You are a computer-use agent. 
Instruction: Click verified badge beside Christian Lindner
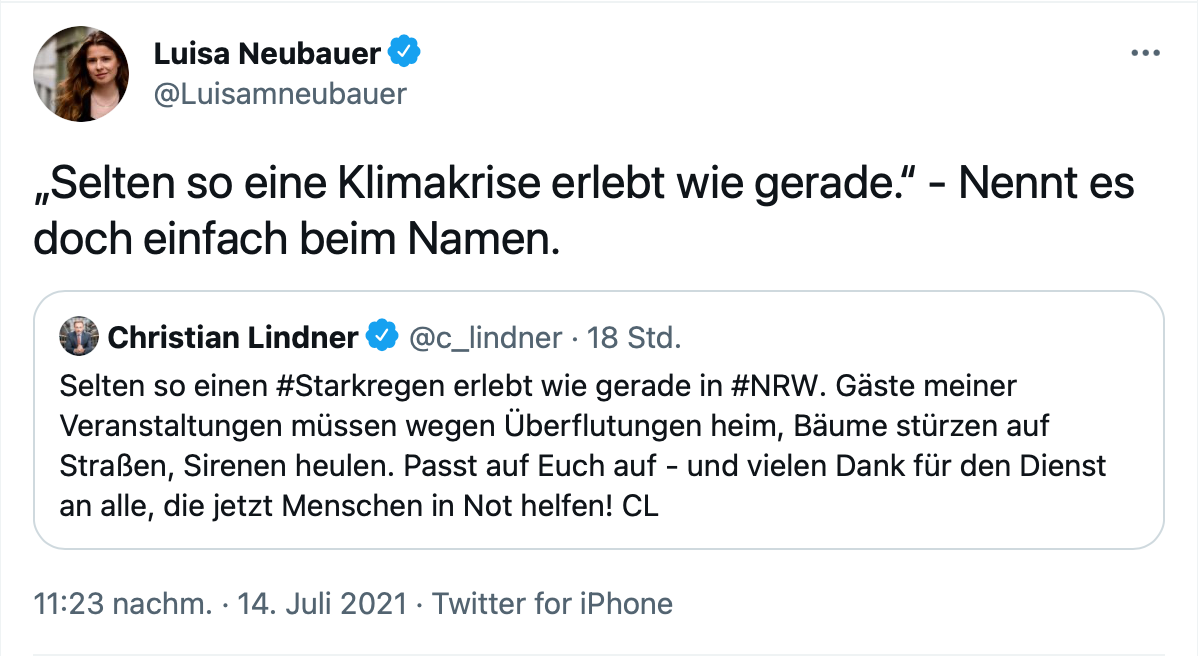(x=380, y=338)
